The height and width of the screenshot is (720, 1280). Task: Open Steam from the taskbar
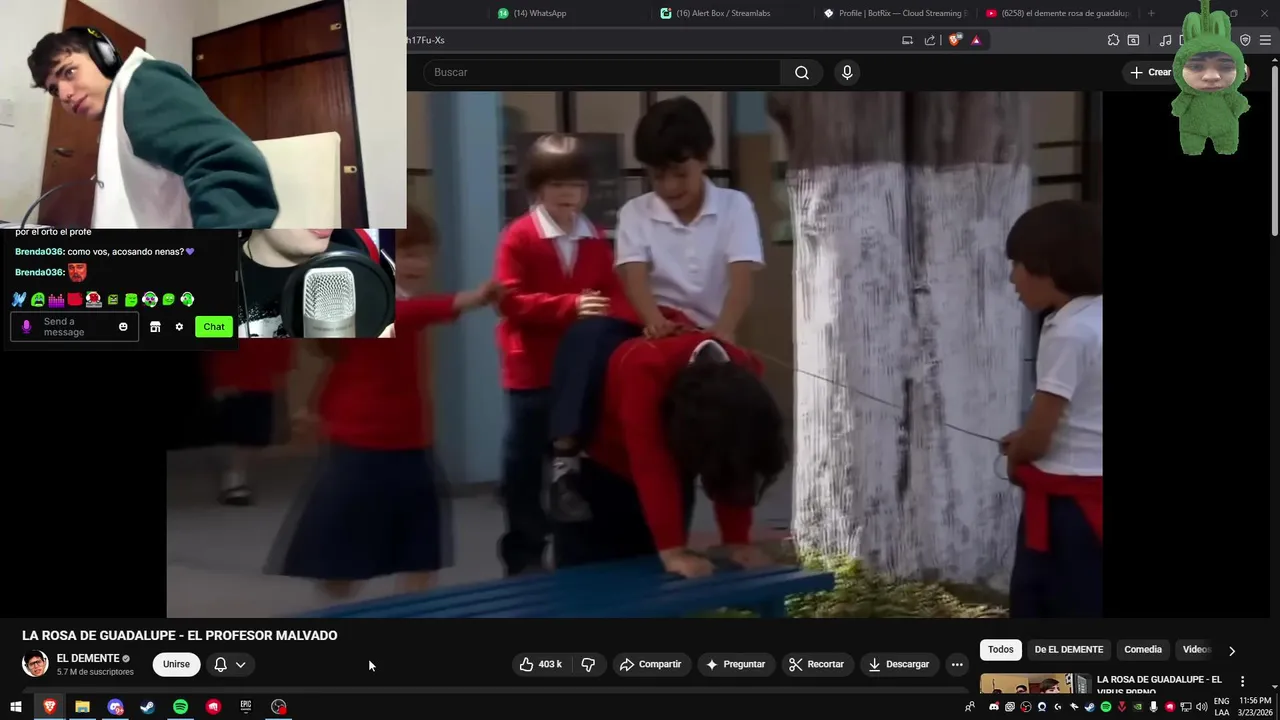[147, 707]
